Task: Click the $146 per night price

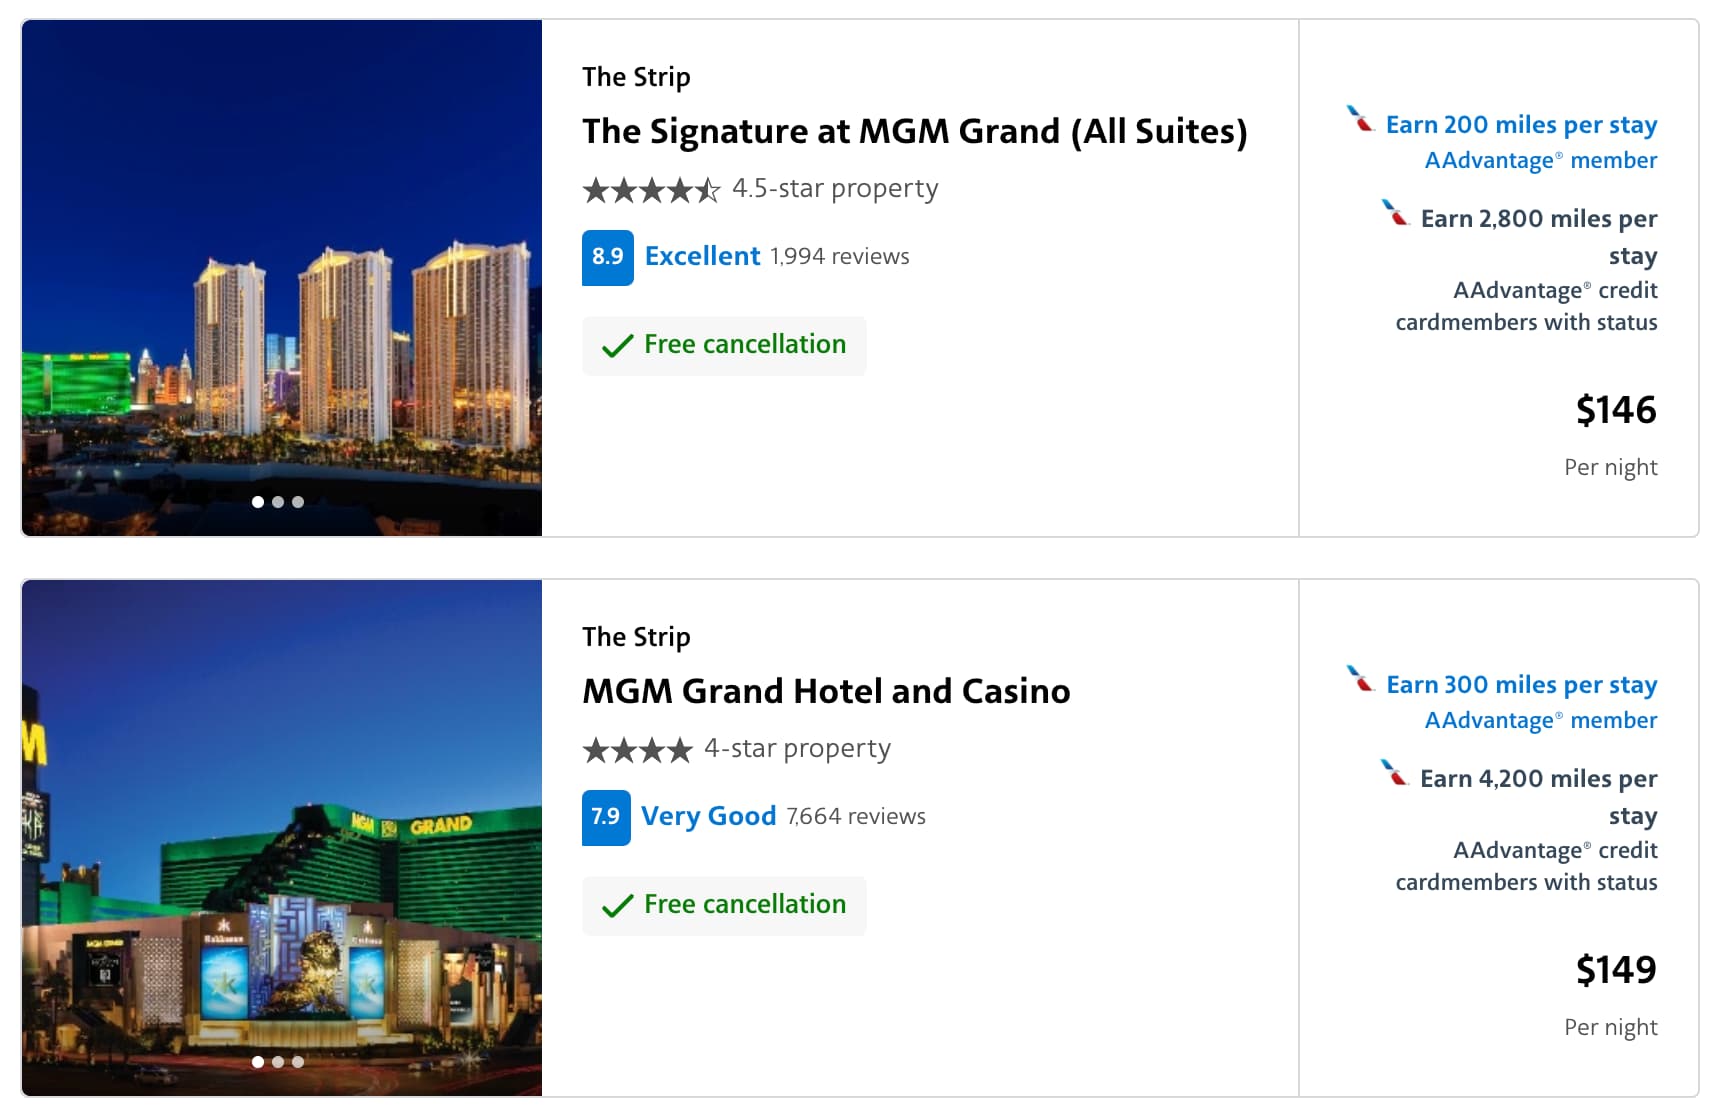Action: pyautogui.click(x=1615, y=411)
